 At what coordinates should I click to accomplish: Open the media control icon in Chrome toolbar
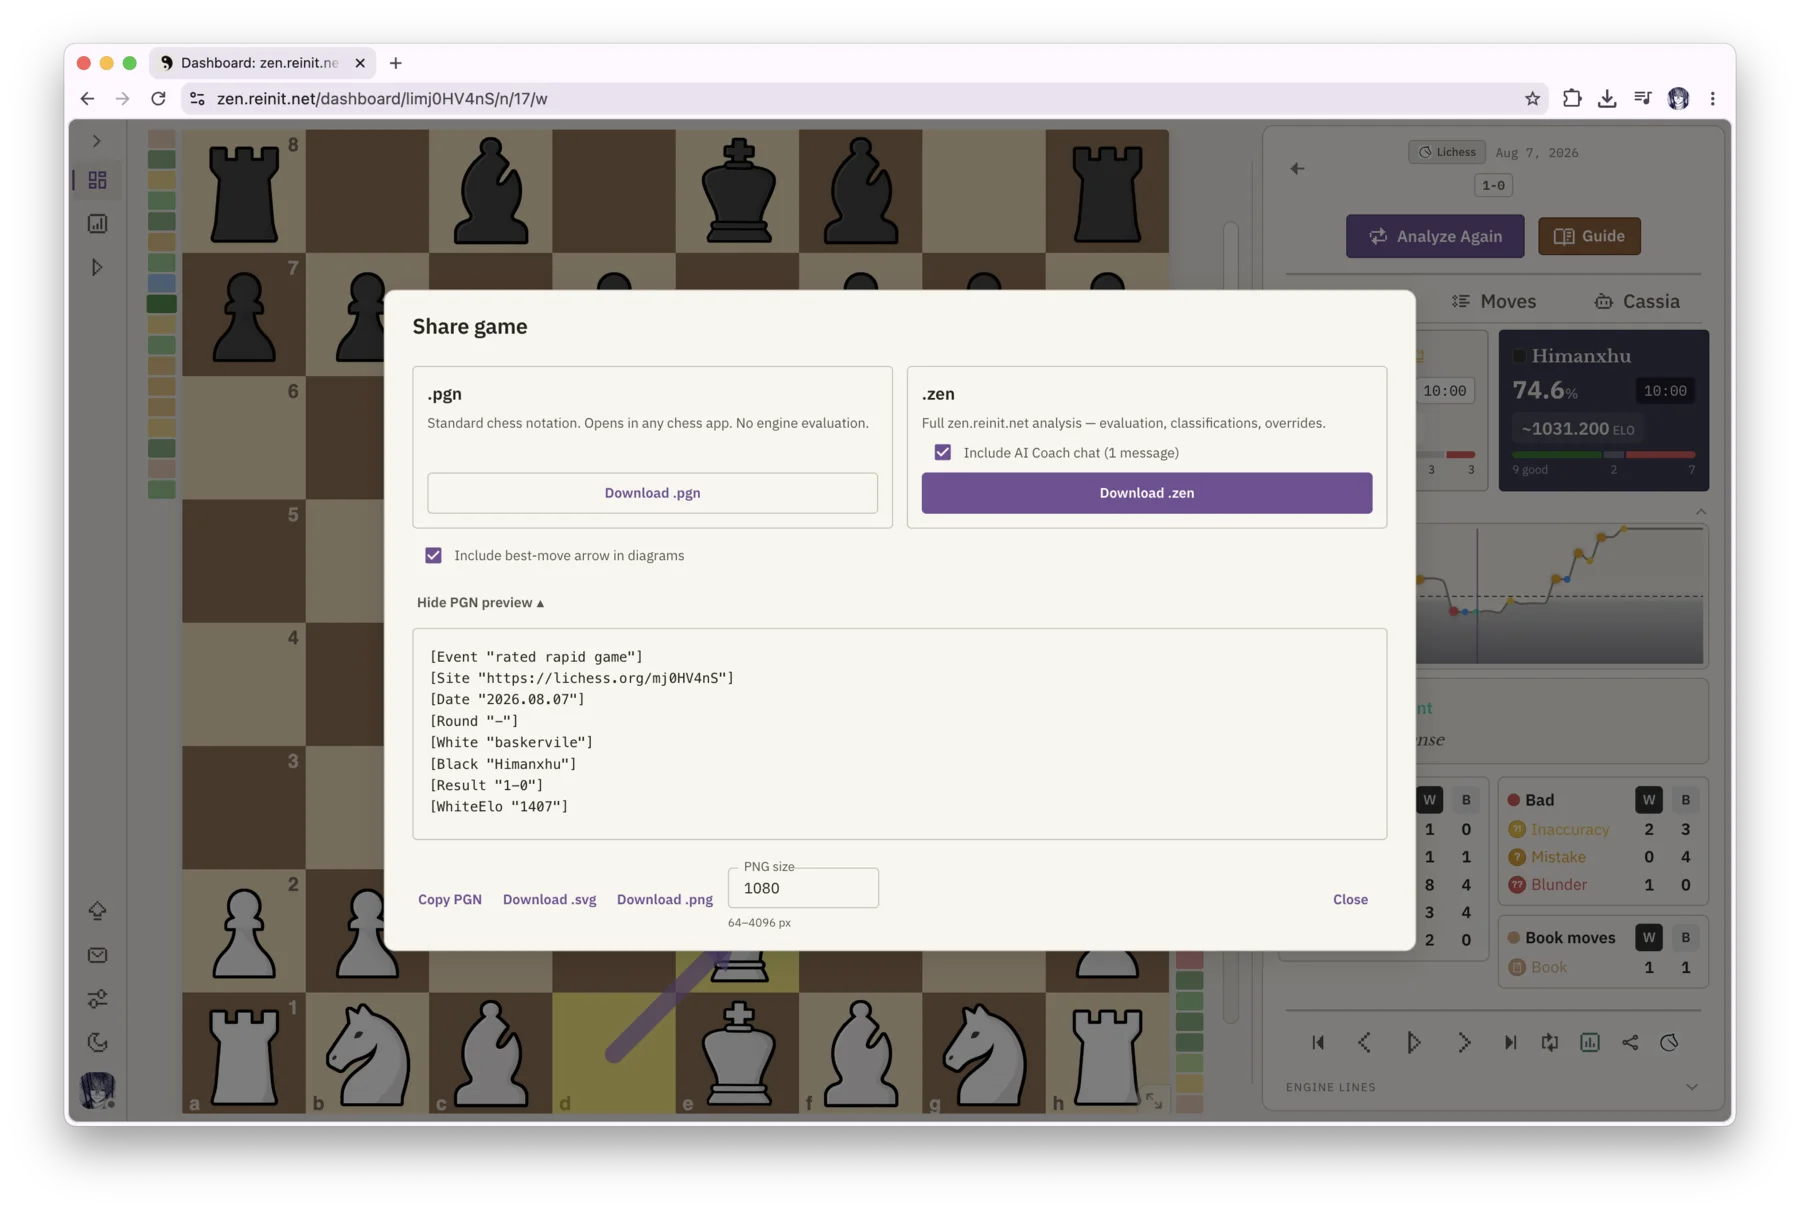(1642, 98)
